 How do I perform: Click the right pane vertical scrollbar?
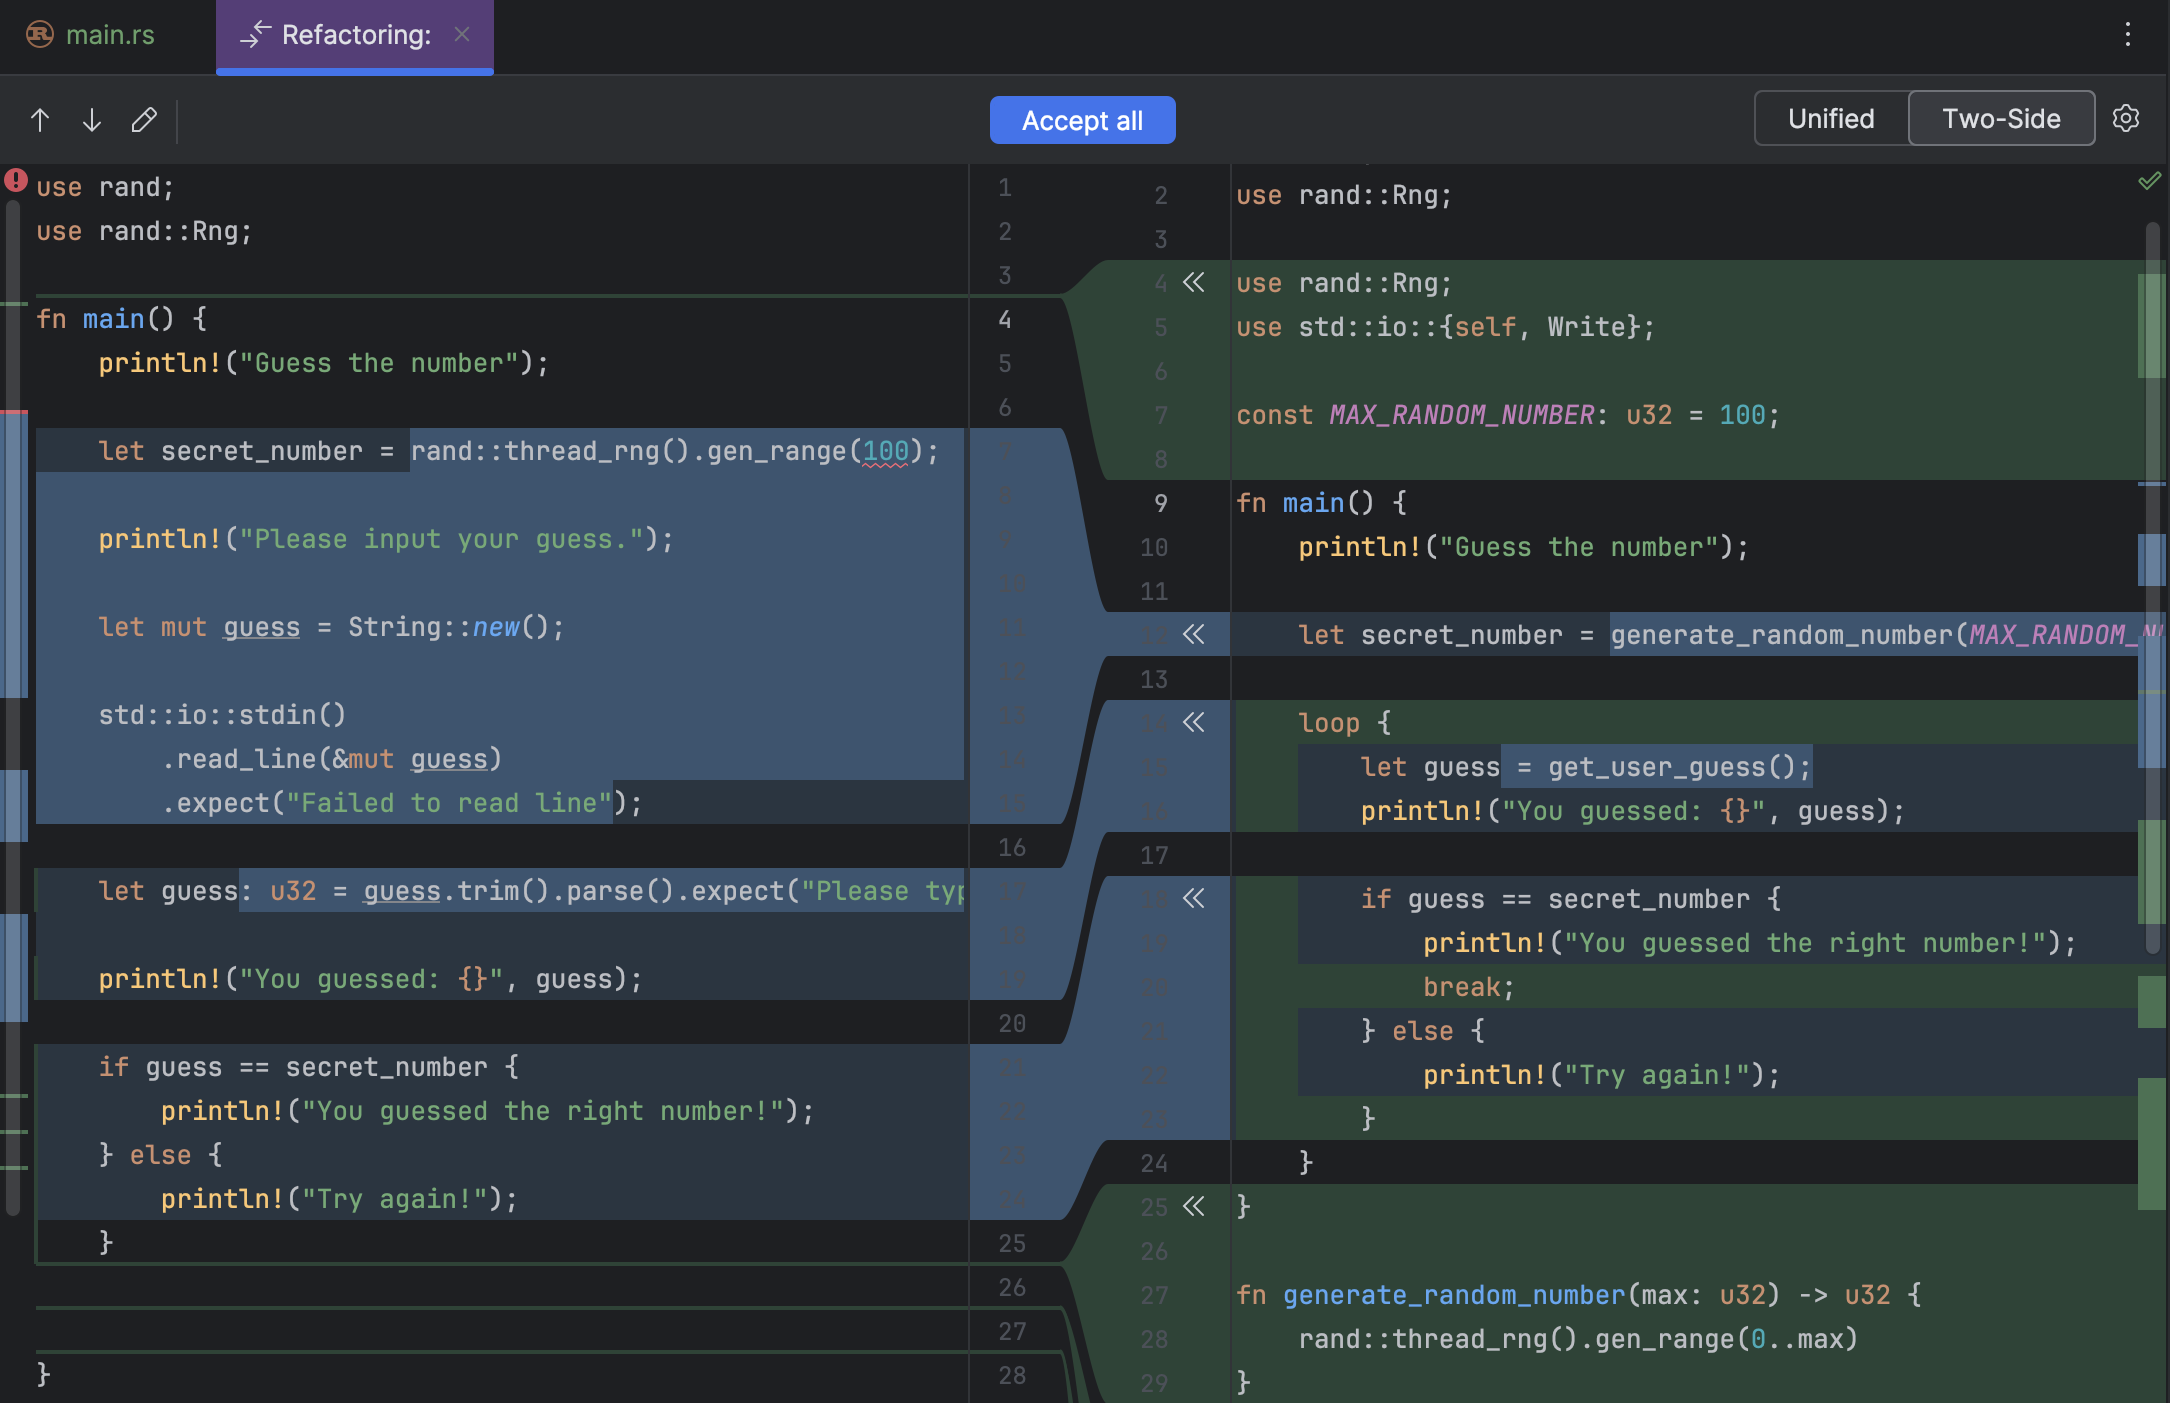pyautogui.click(x=2152, y=588)
